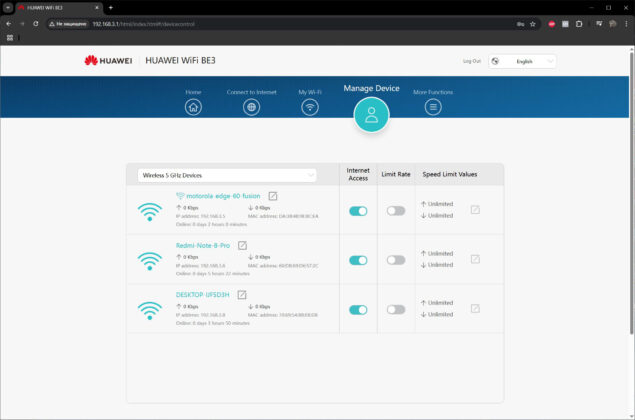Open the Home icon in navigation

pyautogui.click(x=193, y=107)
